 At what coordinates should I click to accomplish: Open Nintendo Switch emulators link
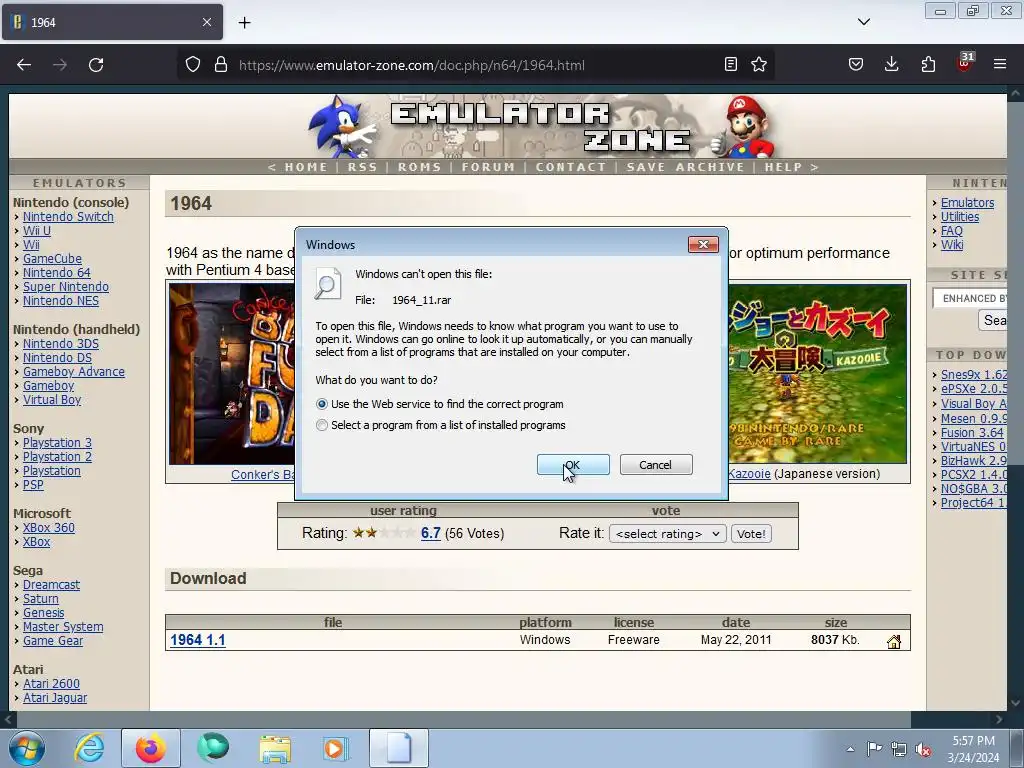click(x=68, y=217)
